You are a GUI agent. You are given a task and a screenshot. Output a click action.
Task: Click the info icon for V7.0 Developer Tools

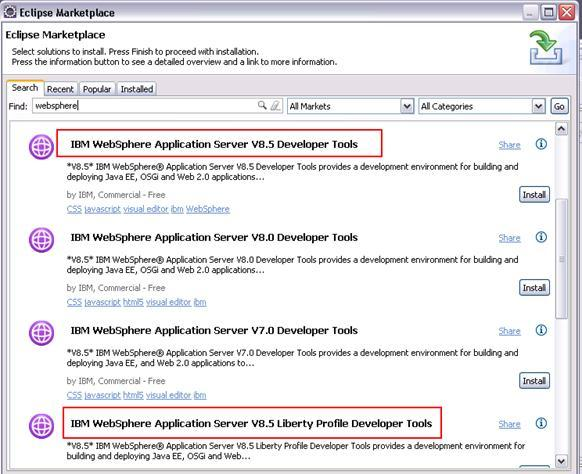click(541, 330)
